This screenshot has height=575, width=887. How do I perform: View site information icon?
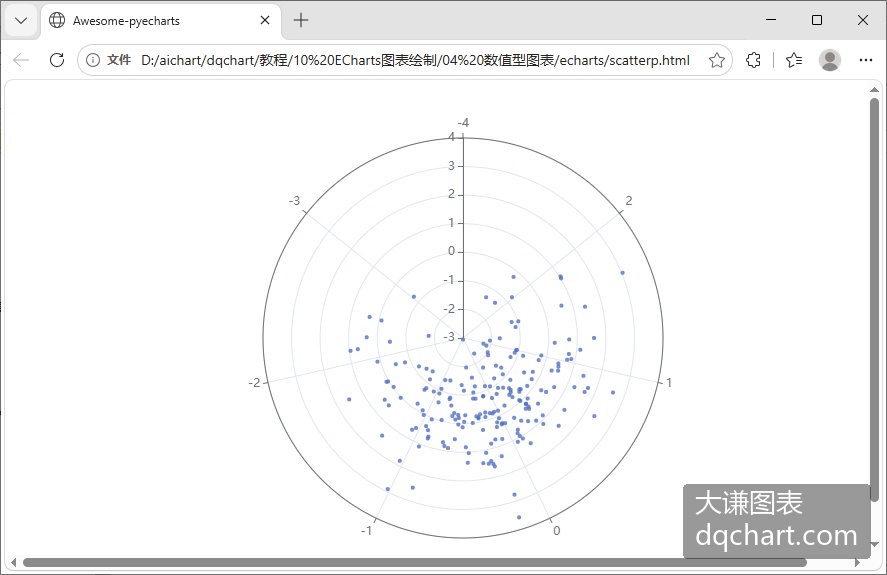[93, 60]
